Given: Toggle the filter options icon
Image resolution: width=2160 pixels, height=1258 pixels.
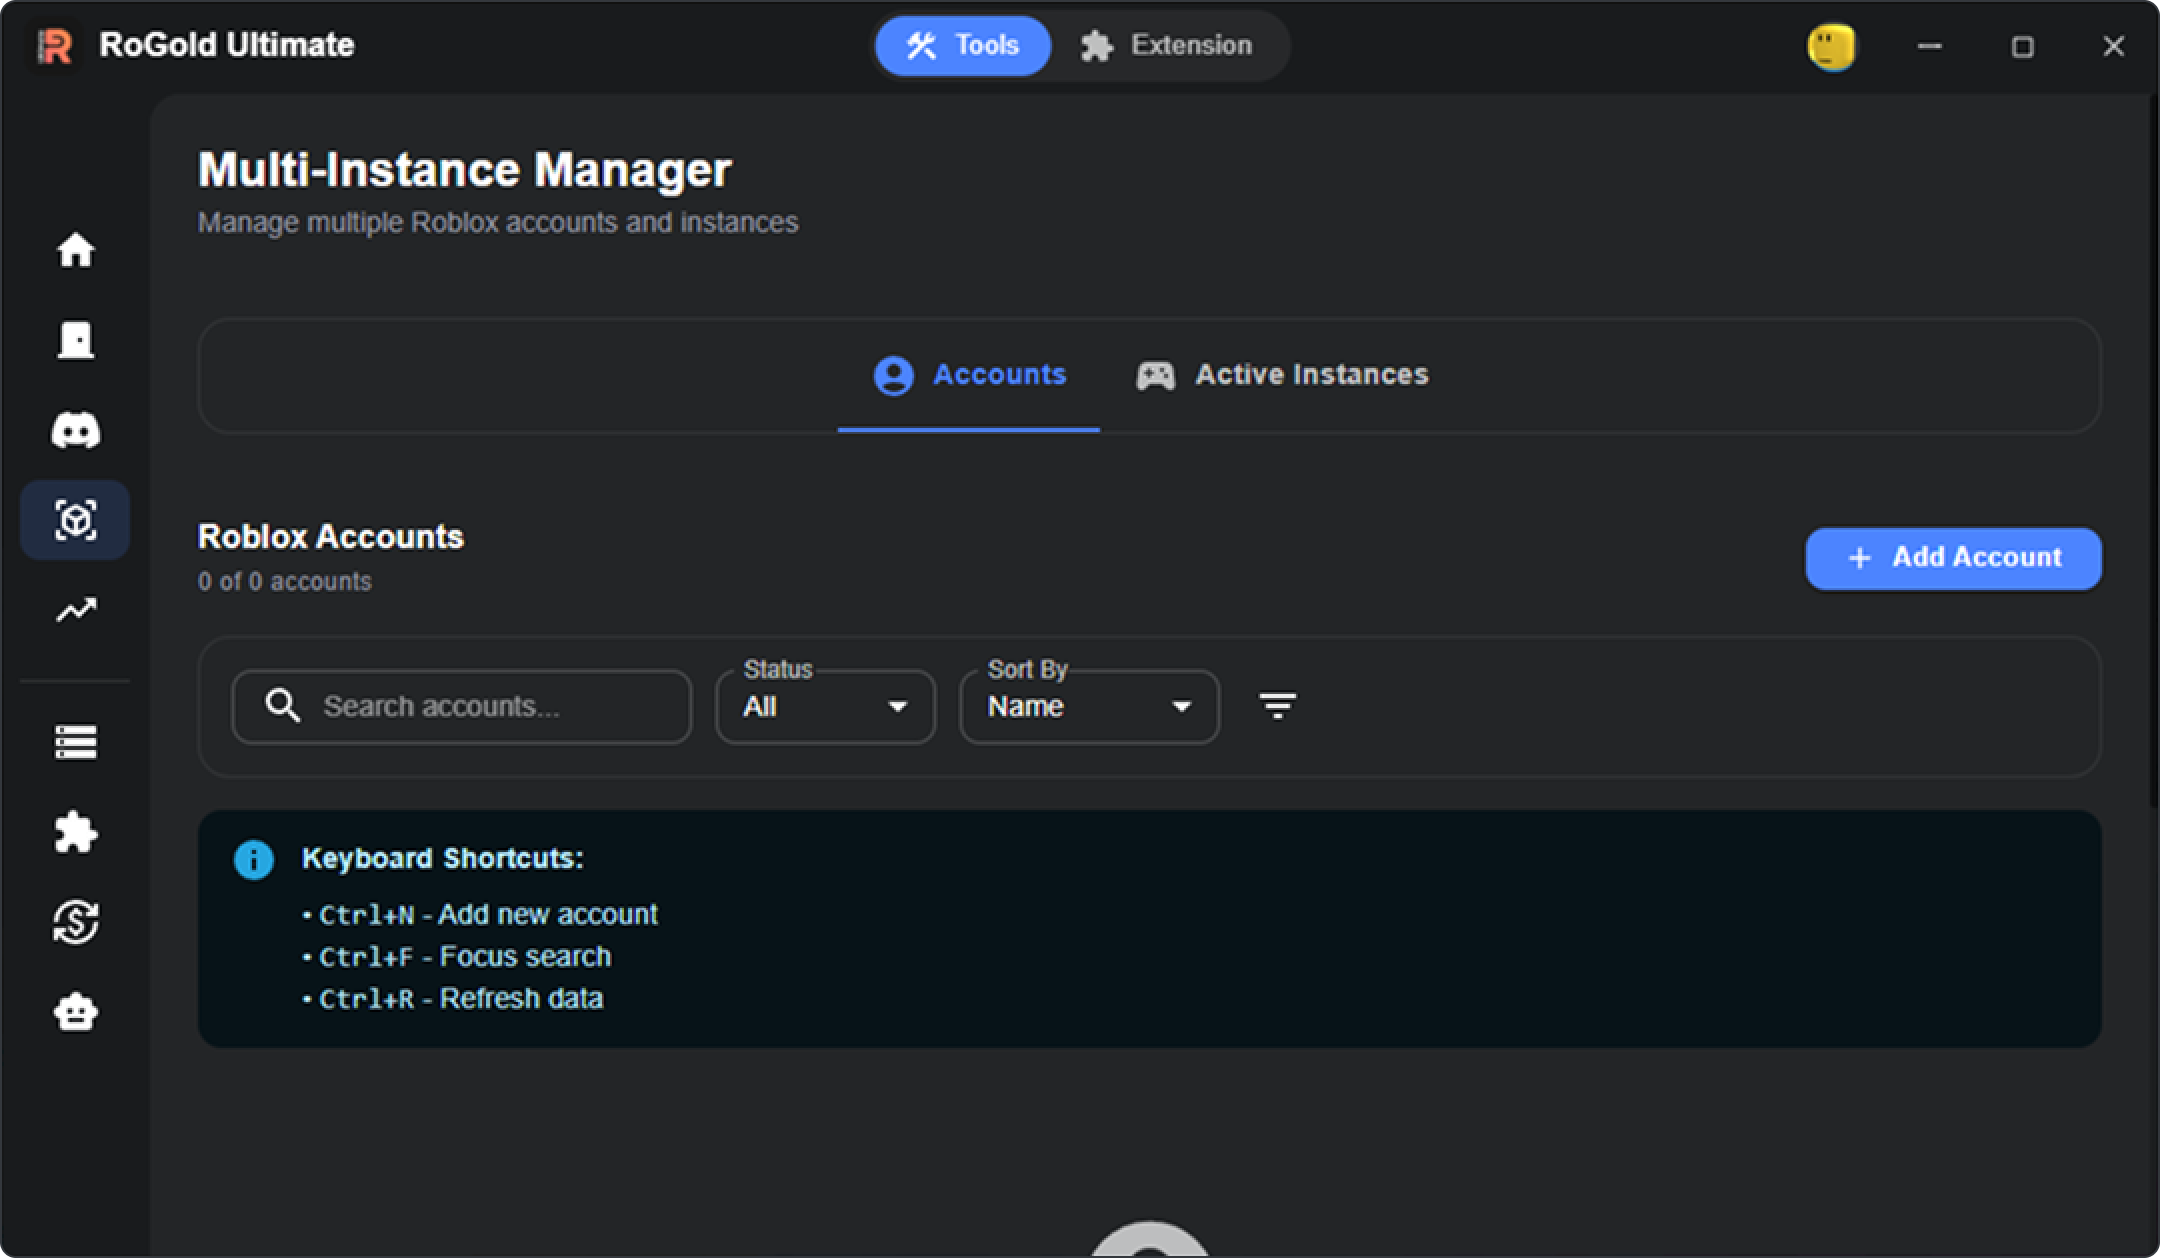Looking at the screenshot, I should 1277,706.
